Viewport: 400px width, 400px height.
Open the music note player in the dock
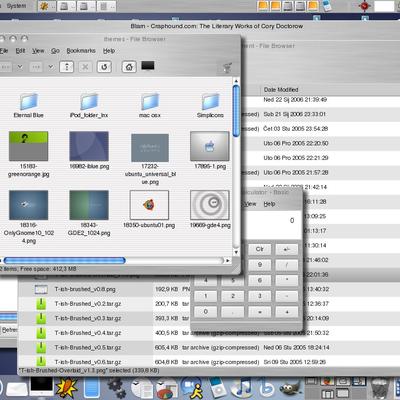(x=242, y=388)
